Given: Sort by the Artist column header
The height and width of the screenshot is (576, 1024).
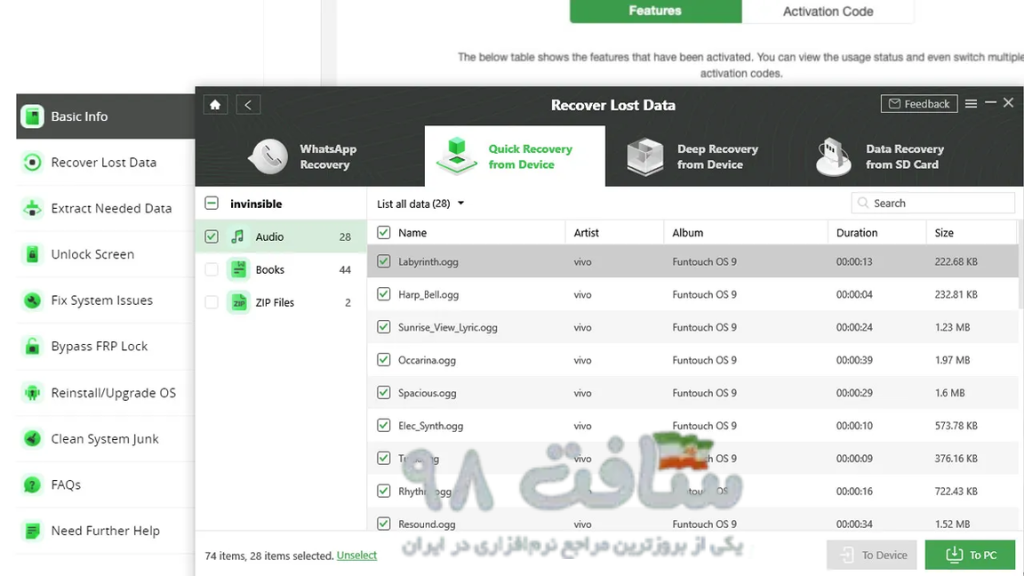Looking at the screenshot, I should coord(586,232).
